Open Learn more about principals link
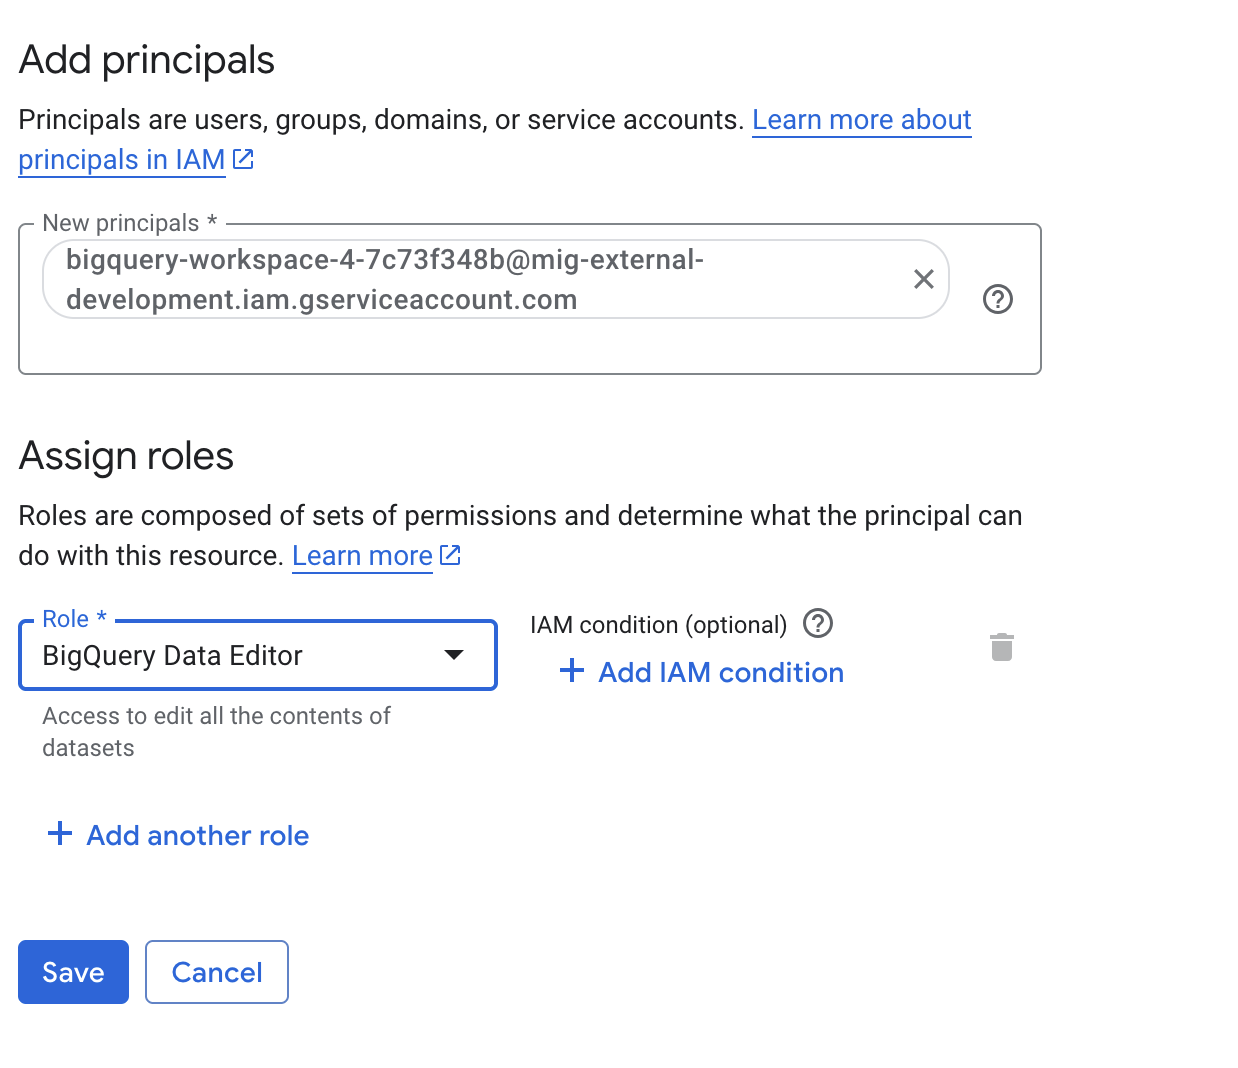This screenshot has width=1238, height=1068. 861,120
